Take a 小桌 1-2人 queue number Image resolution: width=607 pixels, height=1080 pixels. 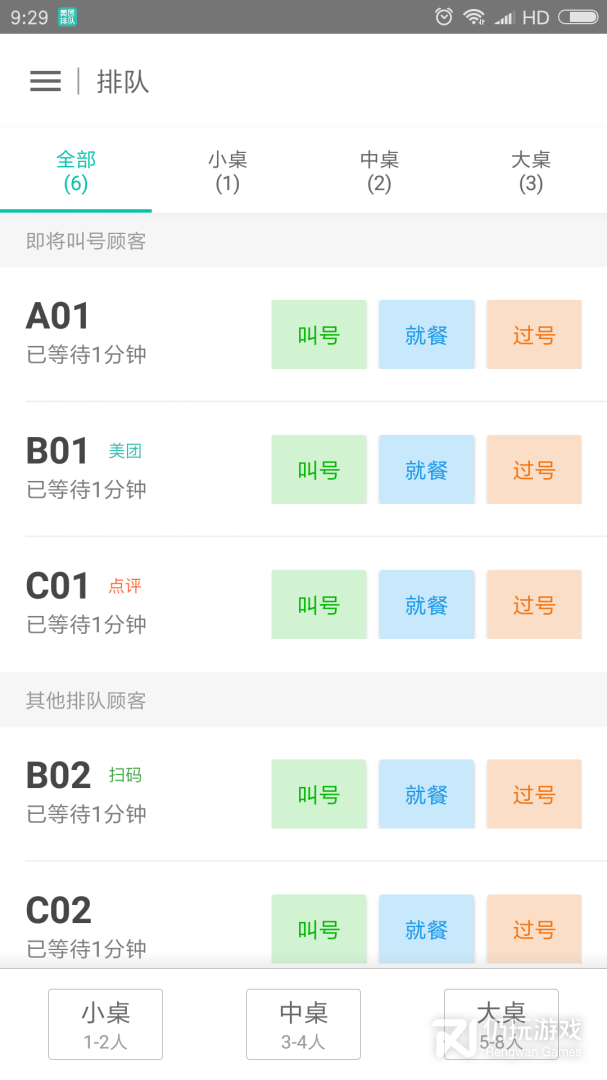click(105, 1024)
